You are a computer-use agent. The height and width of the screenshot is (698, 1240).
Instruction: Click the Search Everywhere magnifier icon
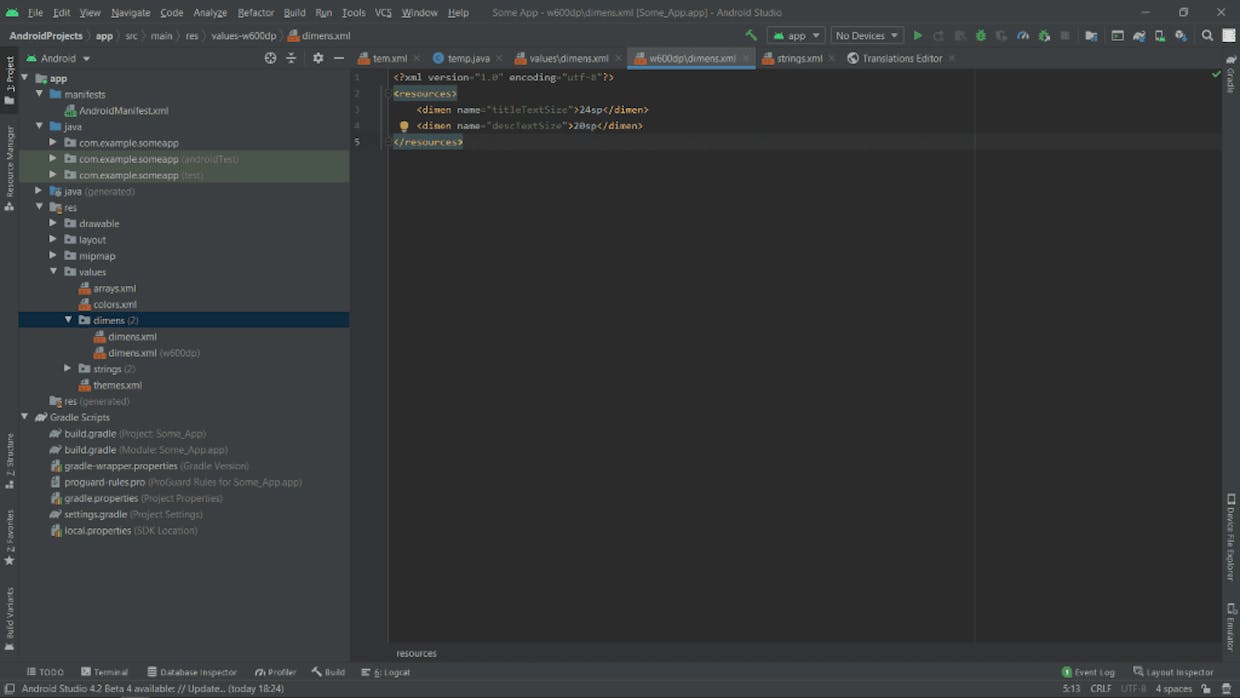click(1207, 35)
